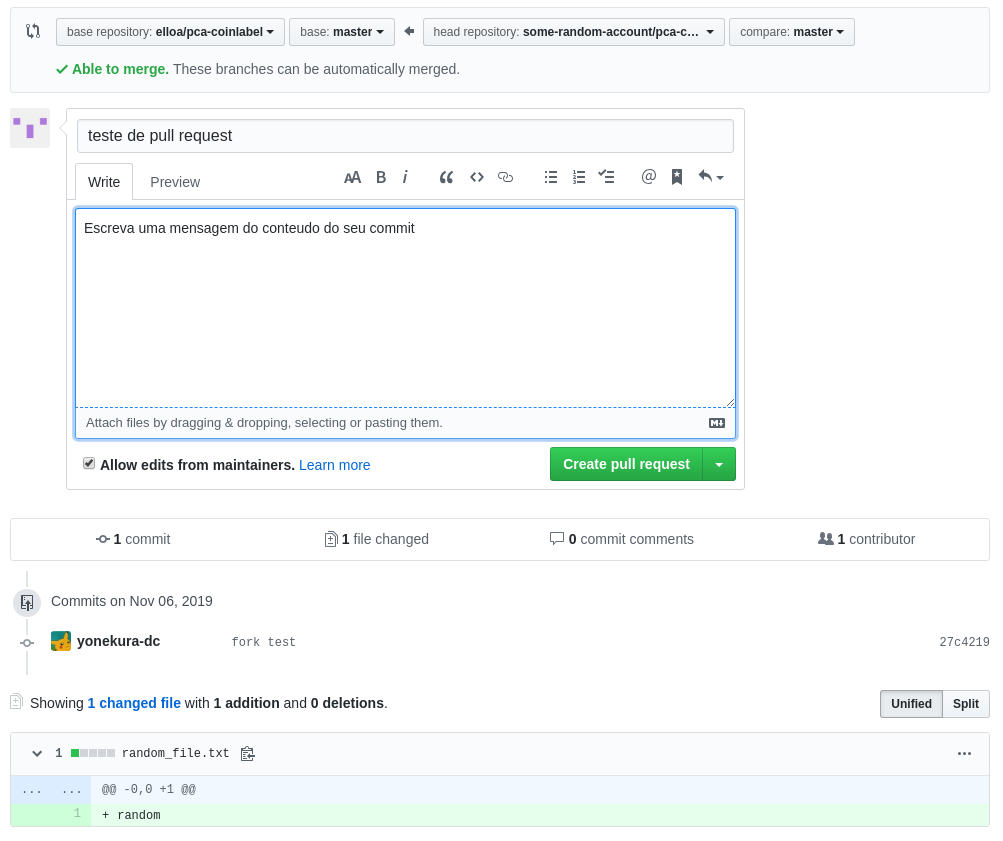Image resolution: width=1003 pixels, height=841 pixels.
Task: Click the text size header icon
Action: point(352,178)
